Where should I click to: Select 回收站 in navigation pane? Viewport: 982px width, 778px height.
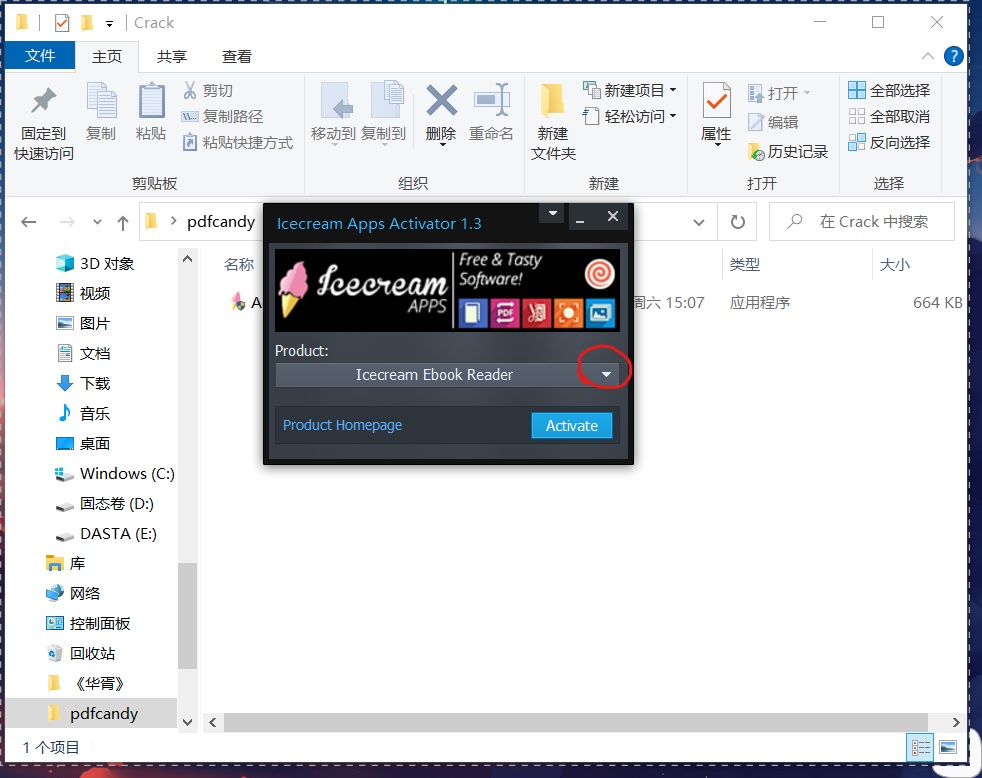[80, 653]
